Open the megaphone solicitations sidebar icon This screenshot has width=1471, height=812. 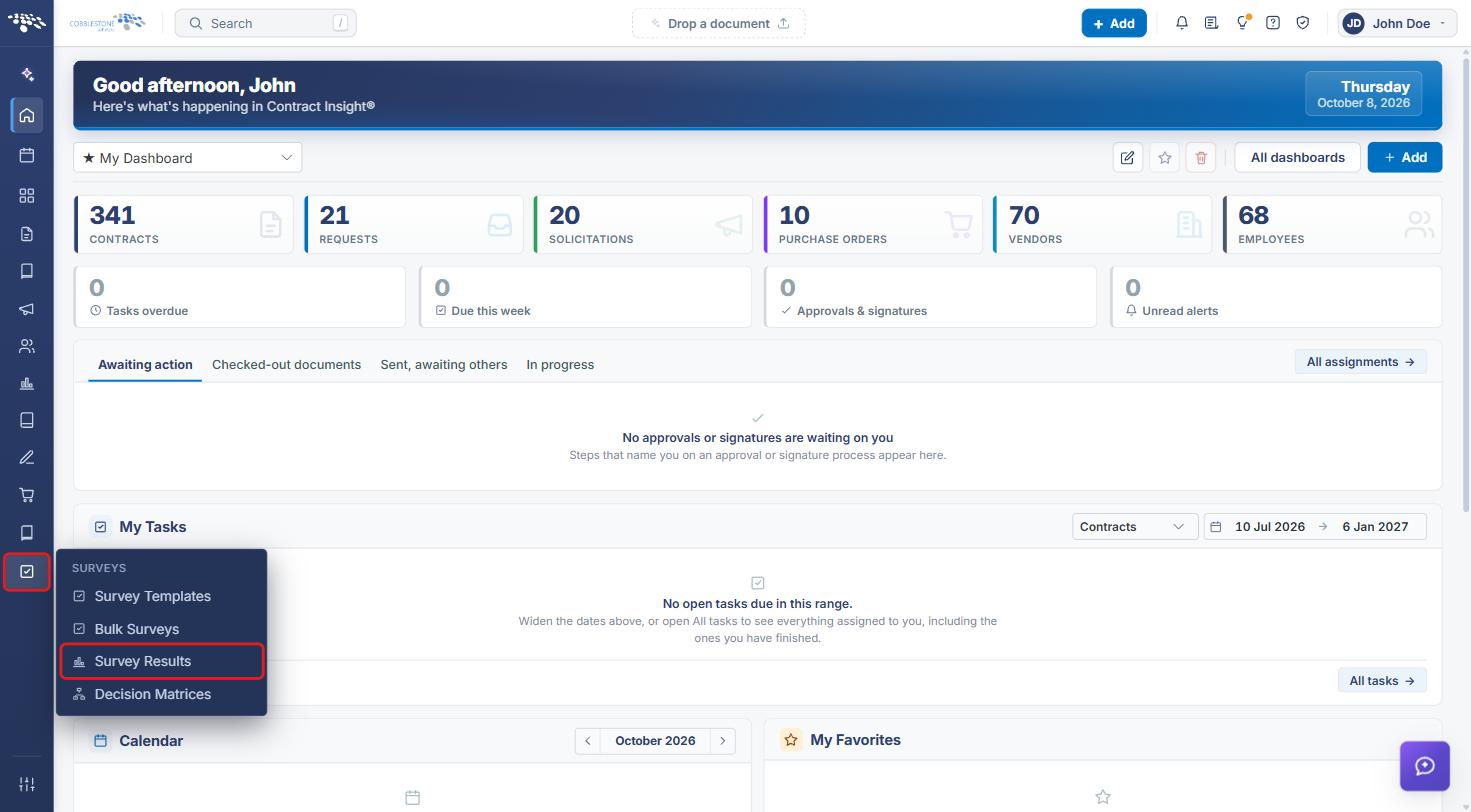(x=27, y=309)
